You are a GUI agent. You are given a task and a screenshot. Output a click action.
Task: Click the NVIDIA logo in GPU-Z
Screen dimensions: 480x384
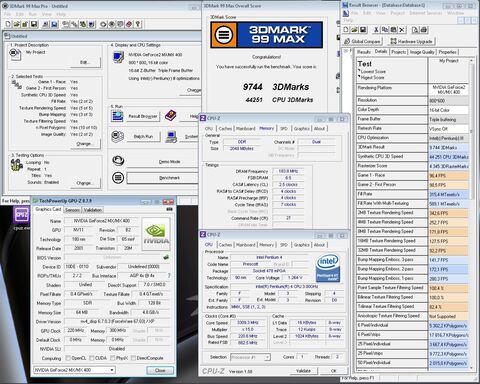pos(156,234)
